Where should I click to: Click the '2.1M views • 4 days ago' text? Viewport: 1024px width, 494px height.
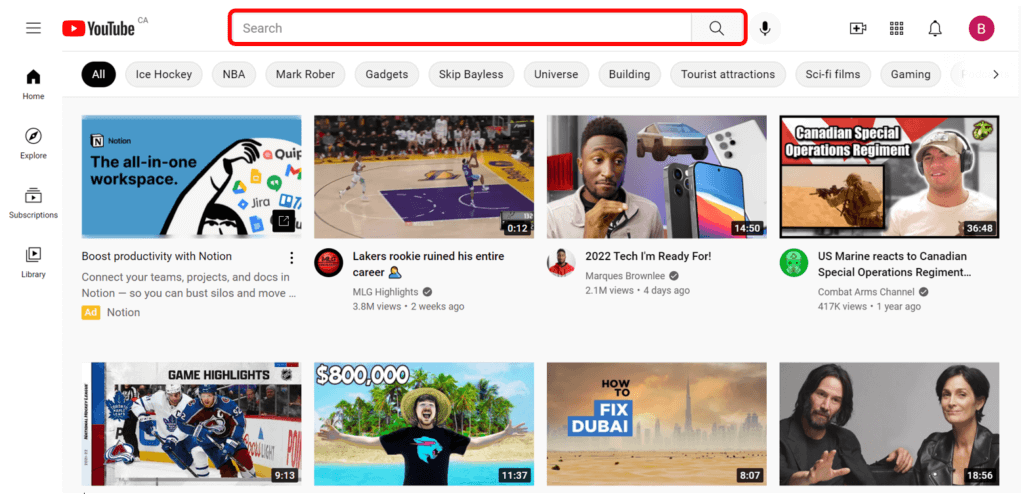pyautogui.click(x=637, y=290)
